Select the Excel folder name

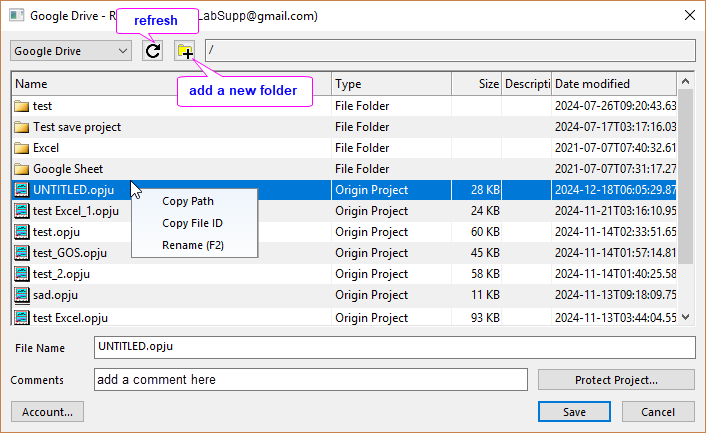tap(46, 148)
